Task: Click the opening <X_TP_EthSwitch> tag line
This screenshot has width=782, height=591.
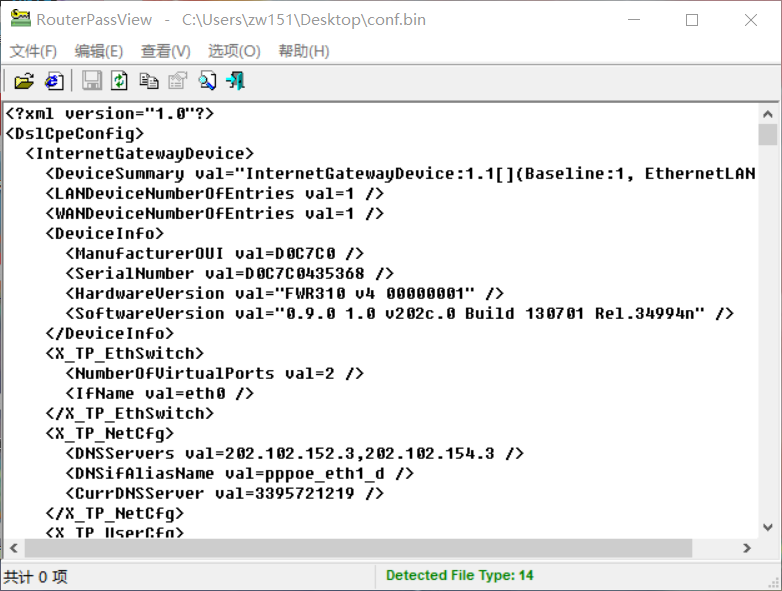Action: click(x=125, y=354)
